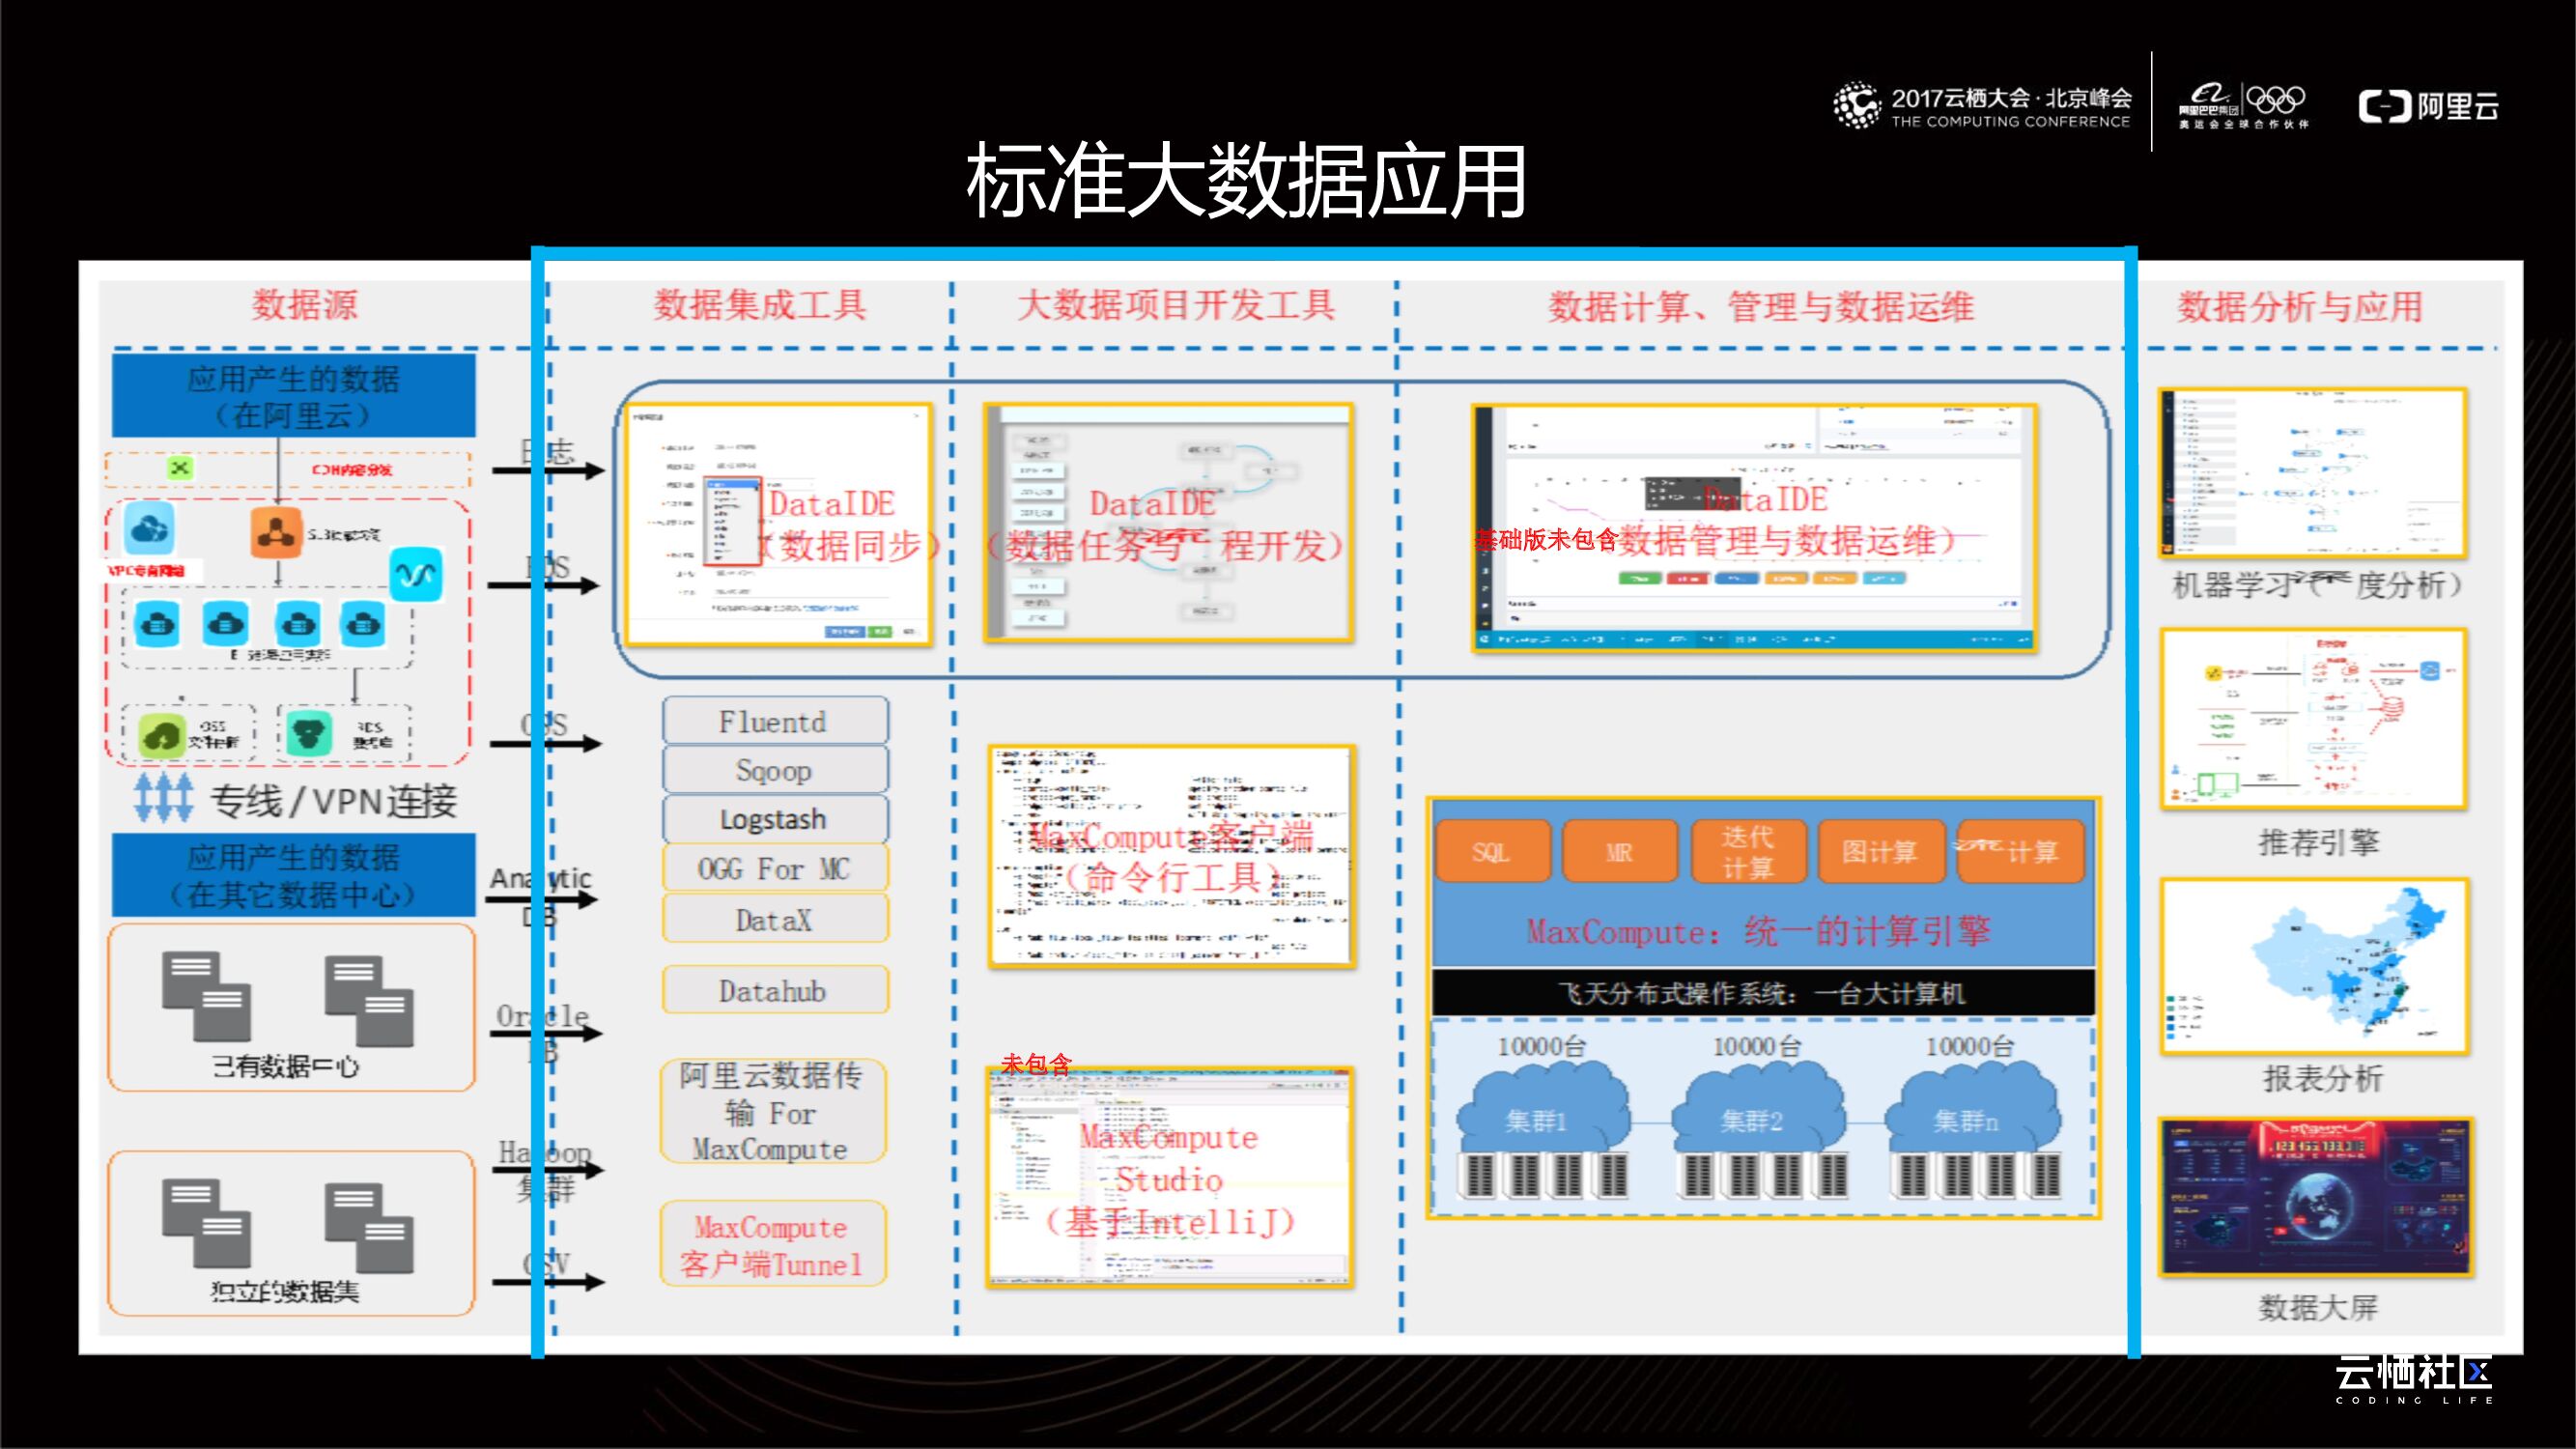
Task: Click the green OSS storage icon
Action: coord(162,737)
